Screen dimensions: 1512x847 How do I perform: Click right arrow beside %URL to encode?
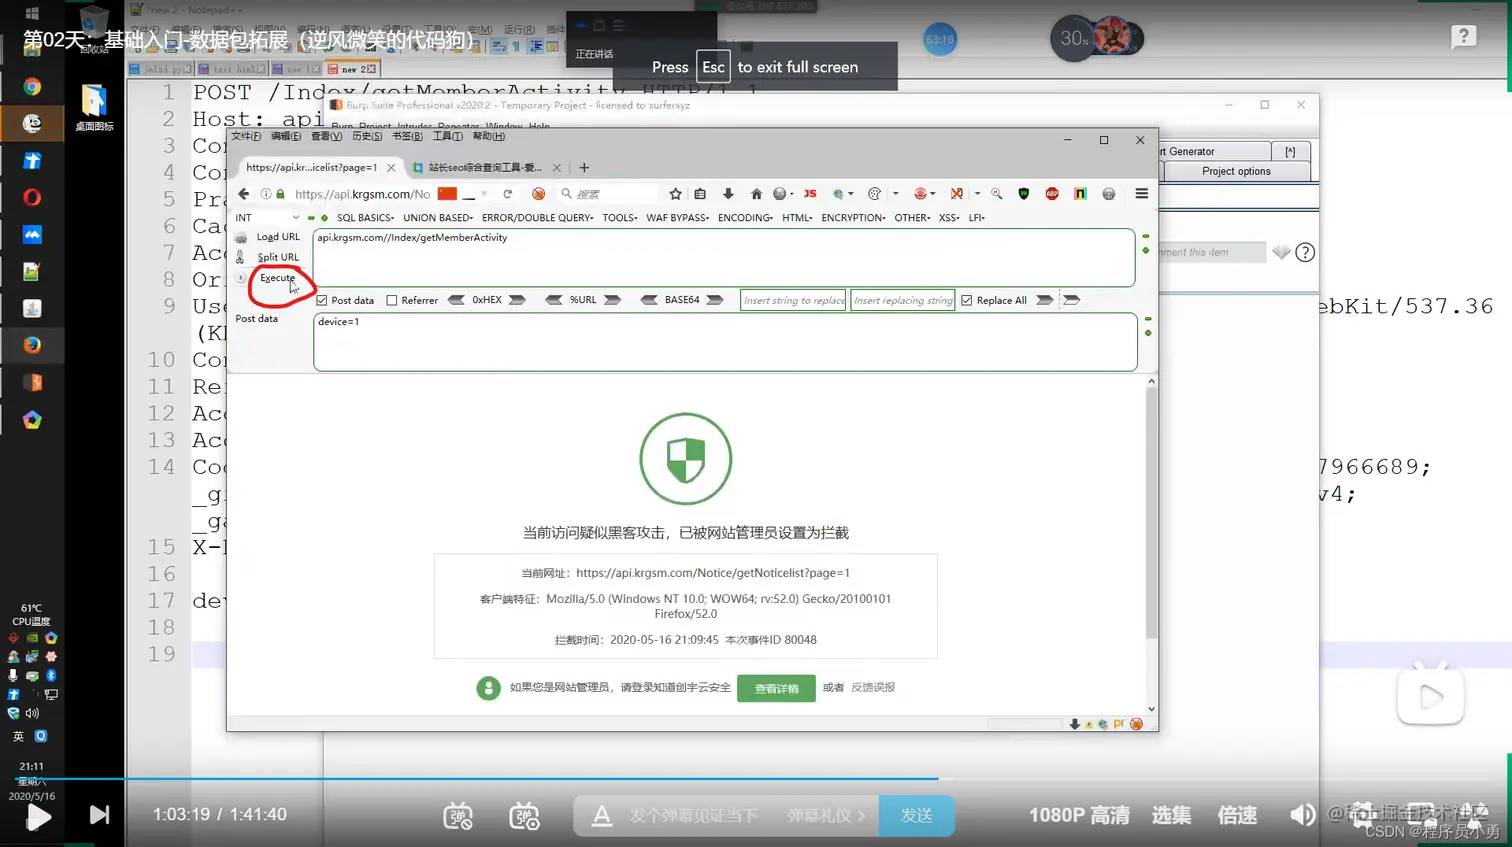click(x=613, y=300)
